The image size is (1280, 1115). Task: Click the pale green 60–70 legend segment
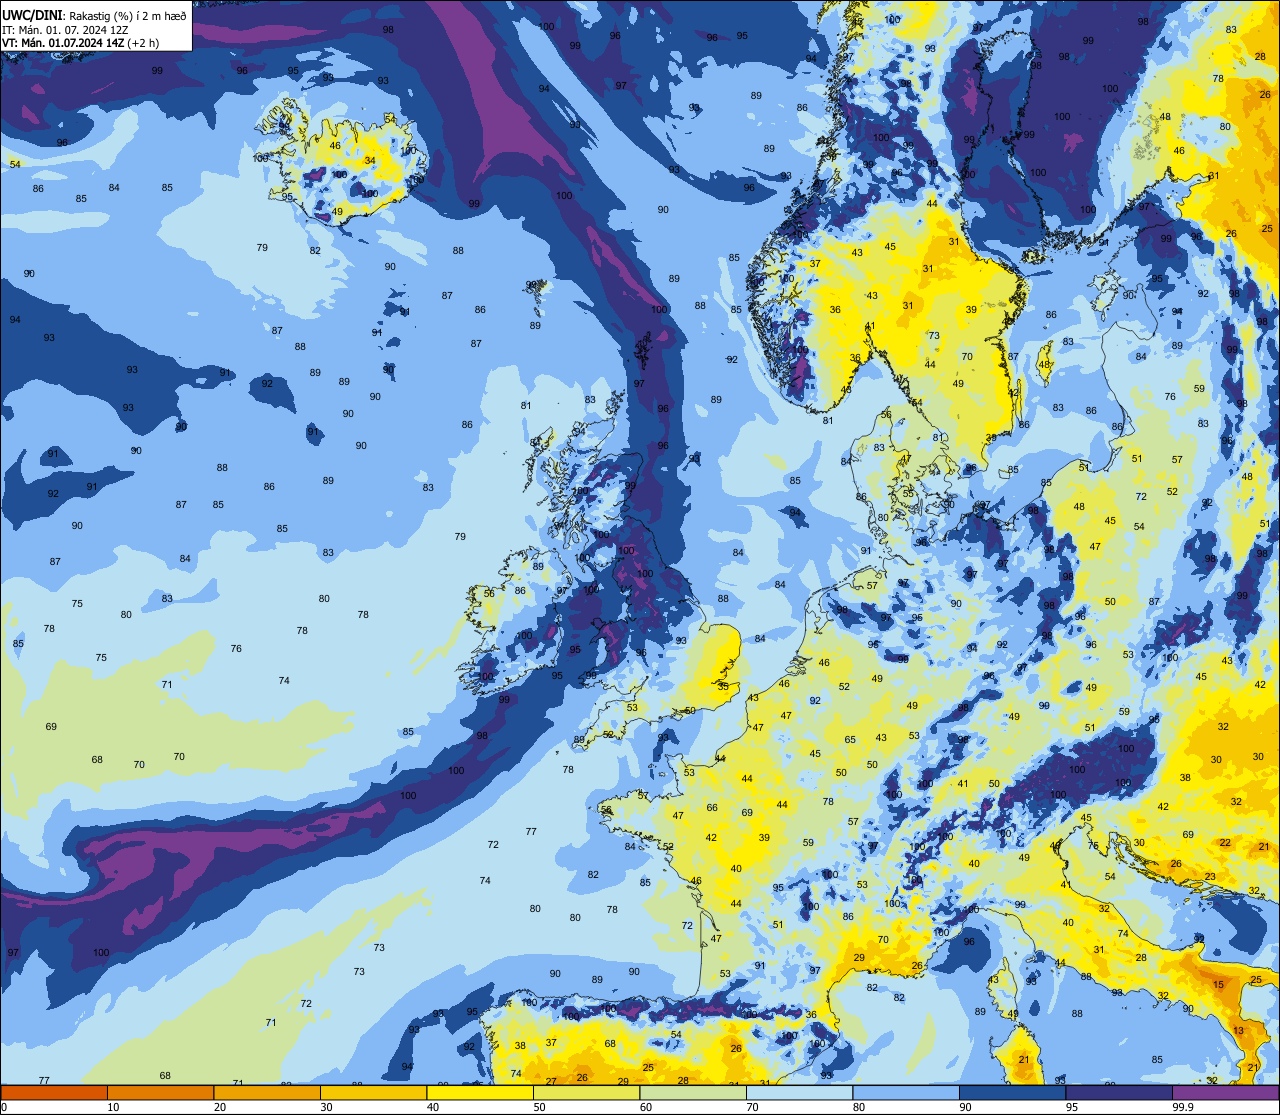pos(693,1093)
